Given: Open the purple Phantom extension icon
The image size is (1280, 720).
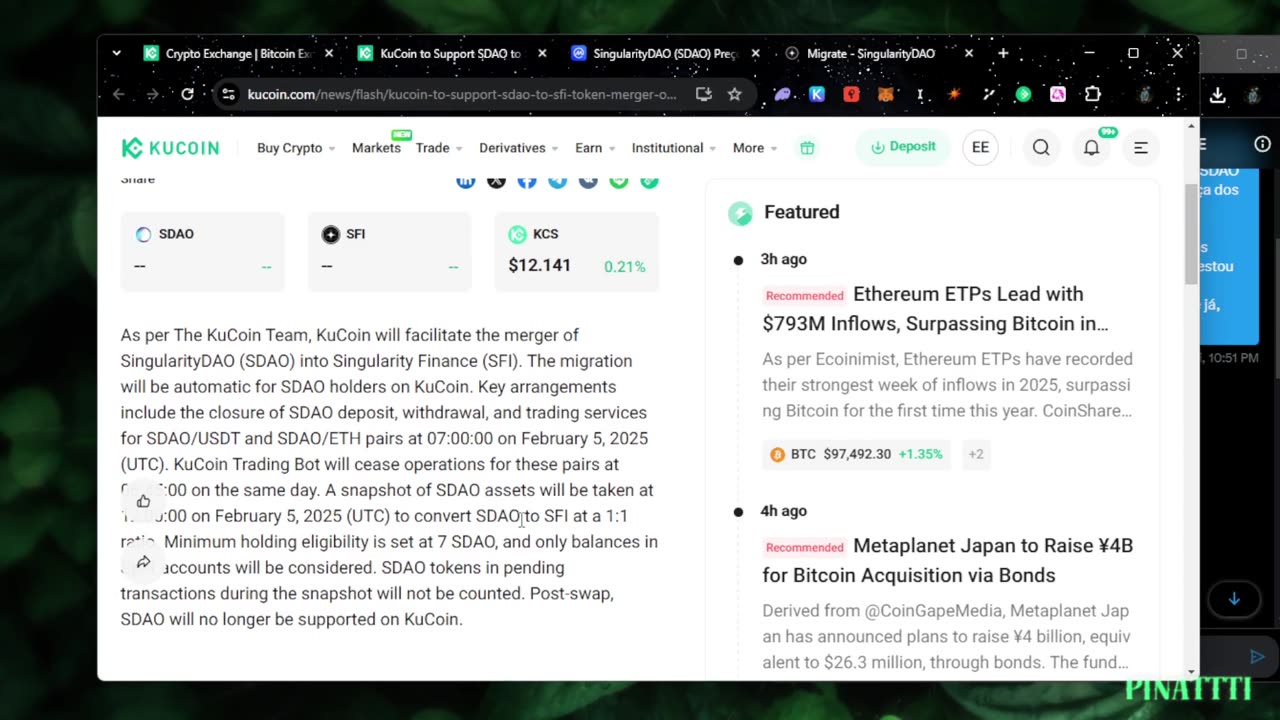Looking at the screenshot, I should click(783, 94).
